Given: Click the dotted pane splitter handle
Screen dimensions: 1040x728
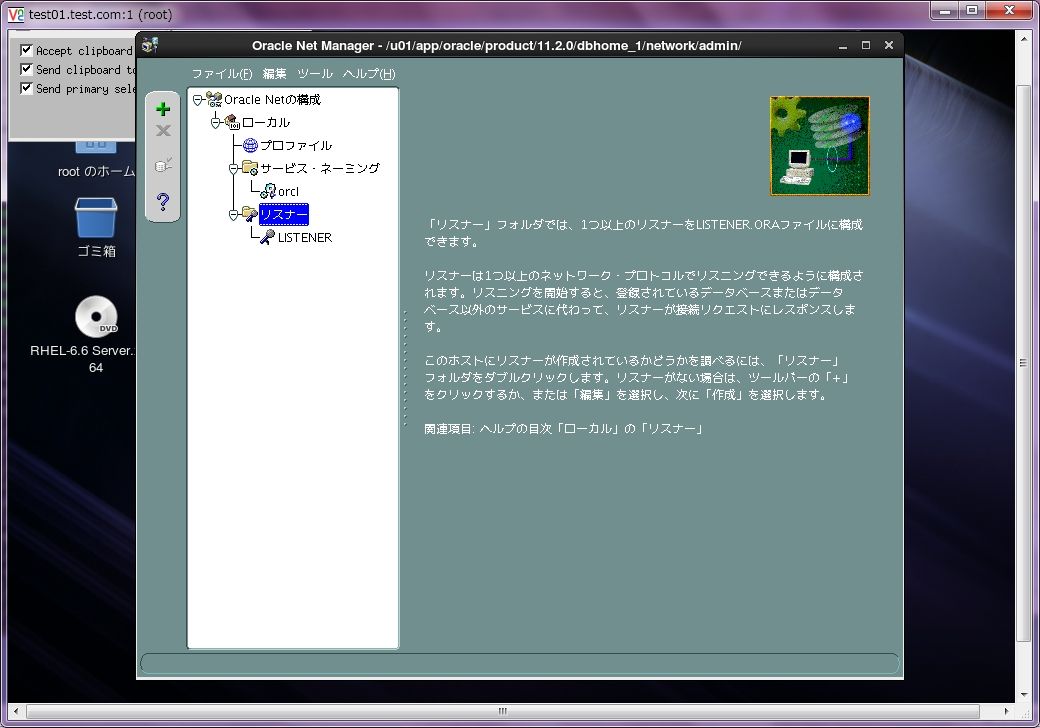Looking at the screenshot, I should (x=405, y=367).
